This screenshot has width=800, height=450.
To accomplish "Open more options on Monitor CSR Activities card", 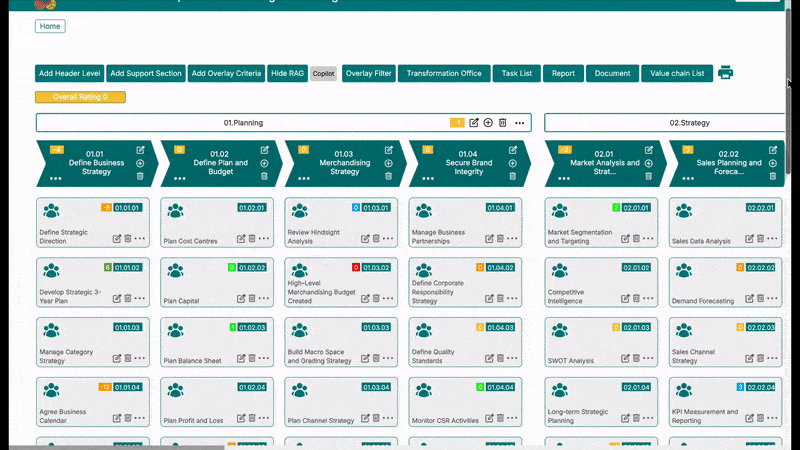I will [x=512, y=417].
